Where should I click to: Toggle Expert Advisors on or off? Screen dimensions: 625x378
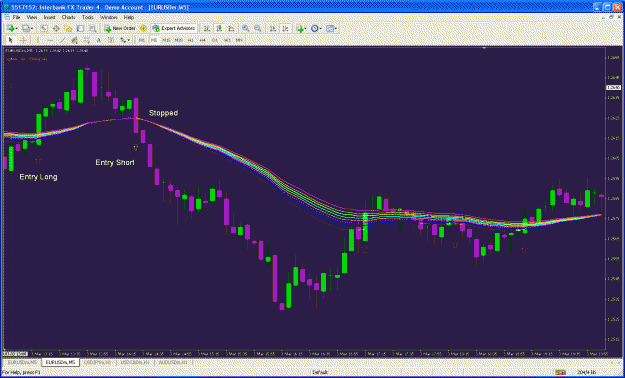tap(173, 28)
